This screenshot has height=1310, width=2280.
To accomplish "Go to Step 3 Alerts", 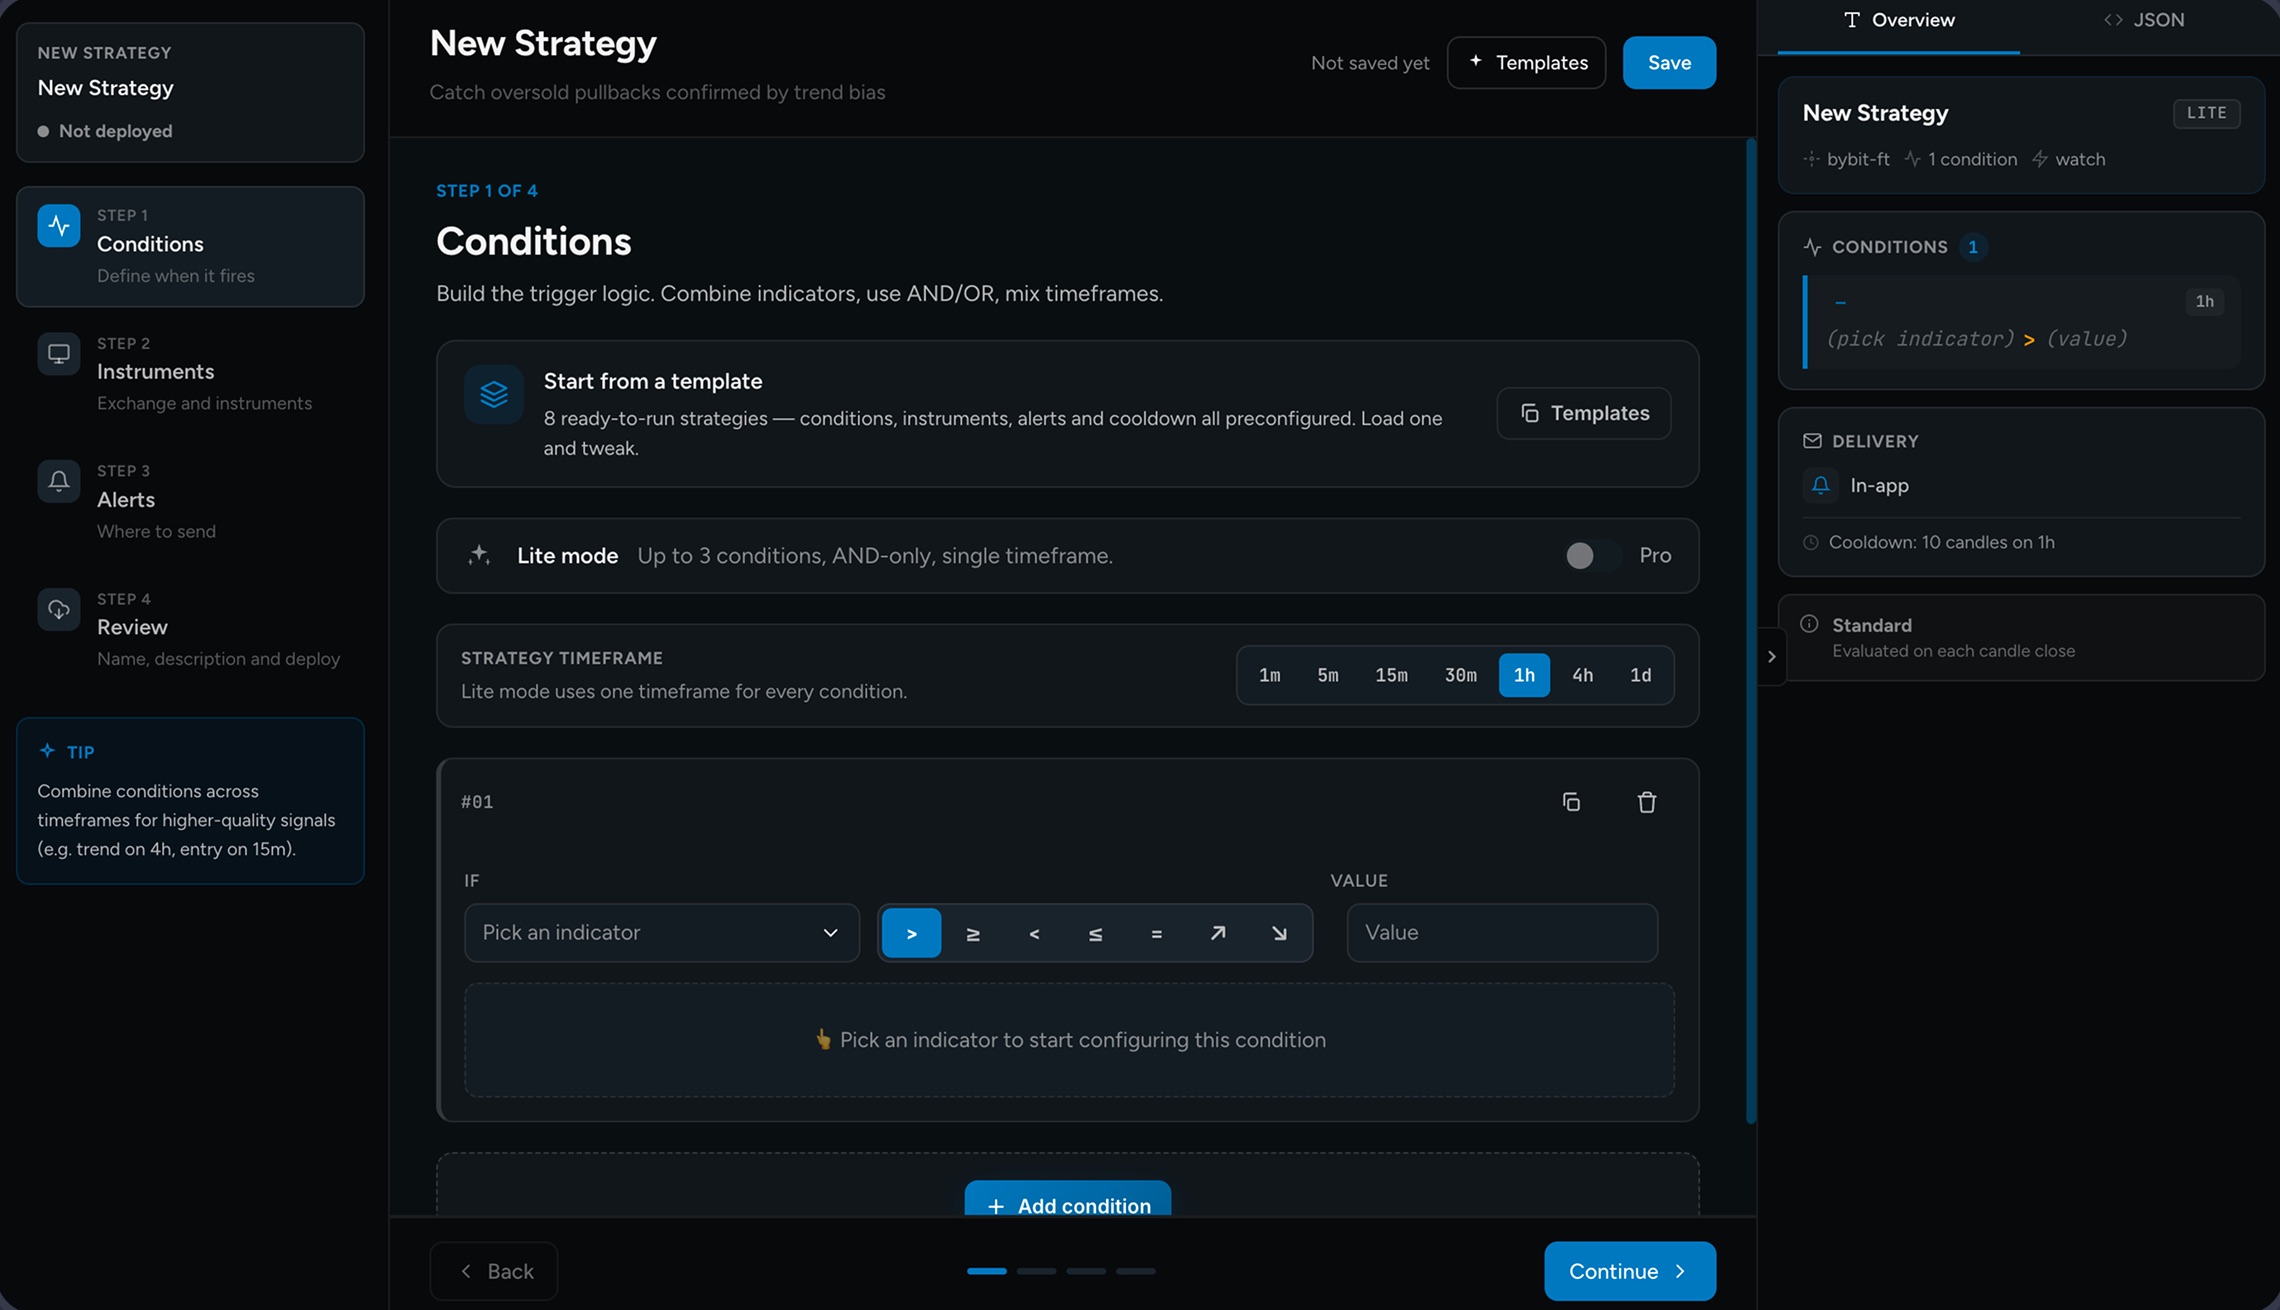I will [x=190, y=502].
